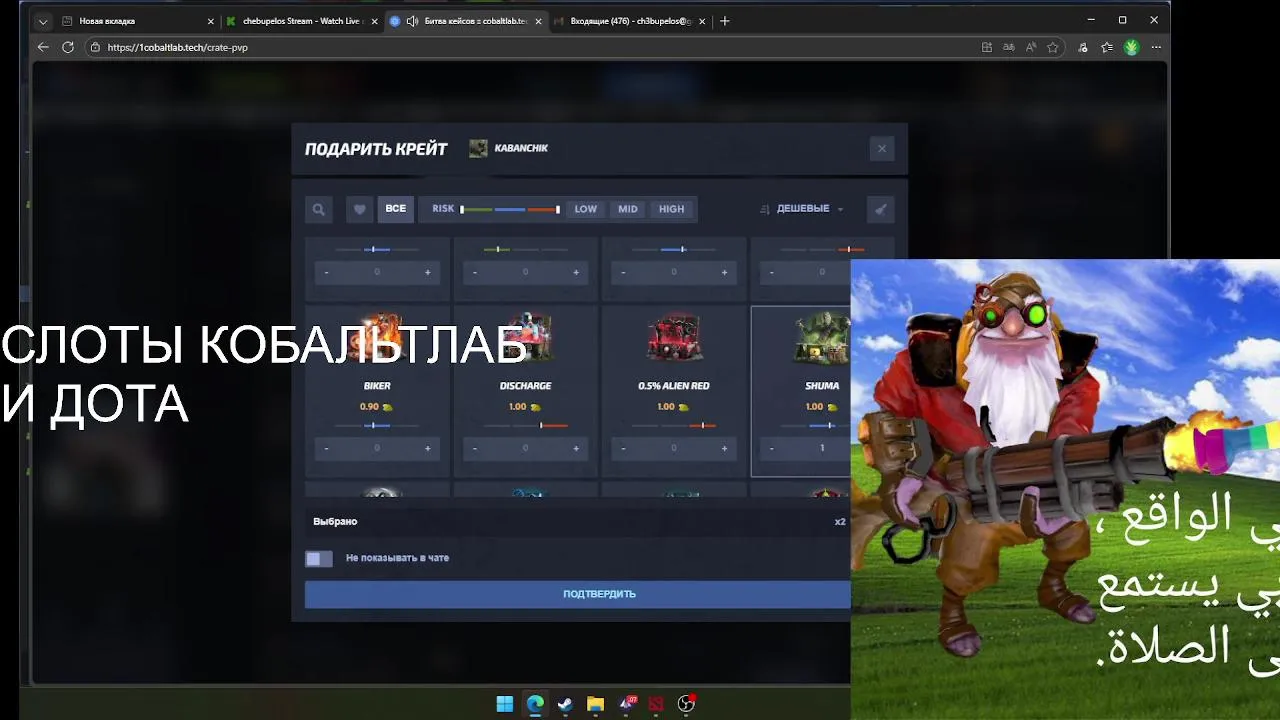
Task: Click left handle of RISK range slider
Action: point(462,209)
